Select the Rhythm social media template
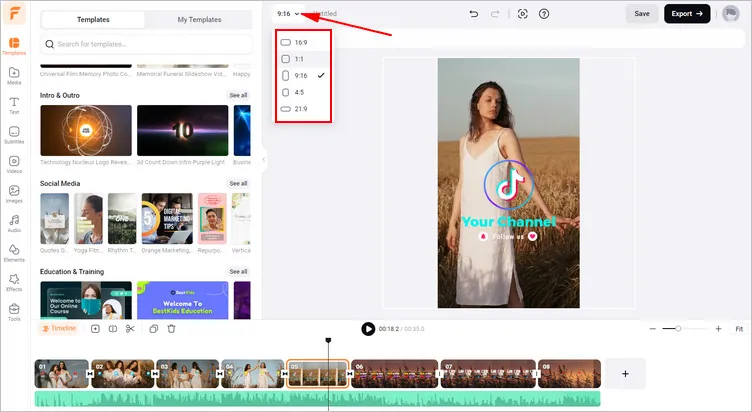The image size is (752, 412). tap(122, 219)
